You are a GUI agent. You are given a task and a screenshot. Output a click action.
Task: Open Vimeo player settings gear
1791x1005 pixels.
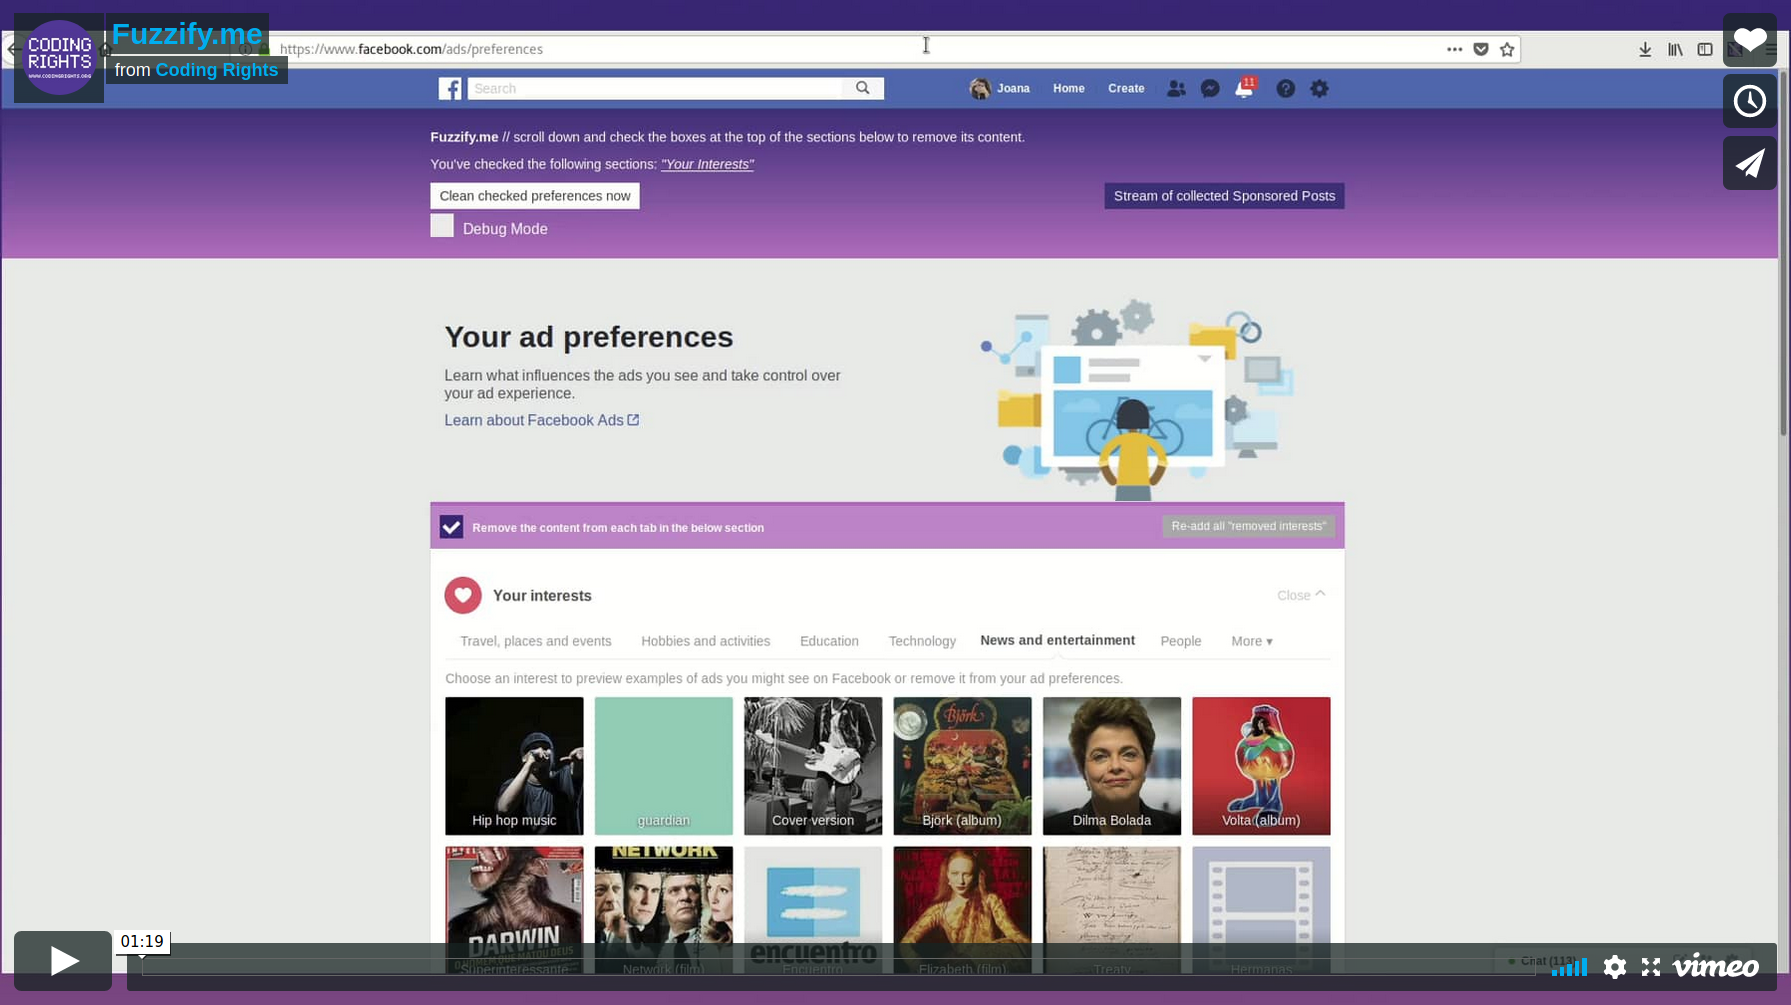point(1614,967)
